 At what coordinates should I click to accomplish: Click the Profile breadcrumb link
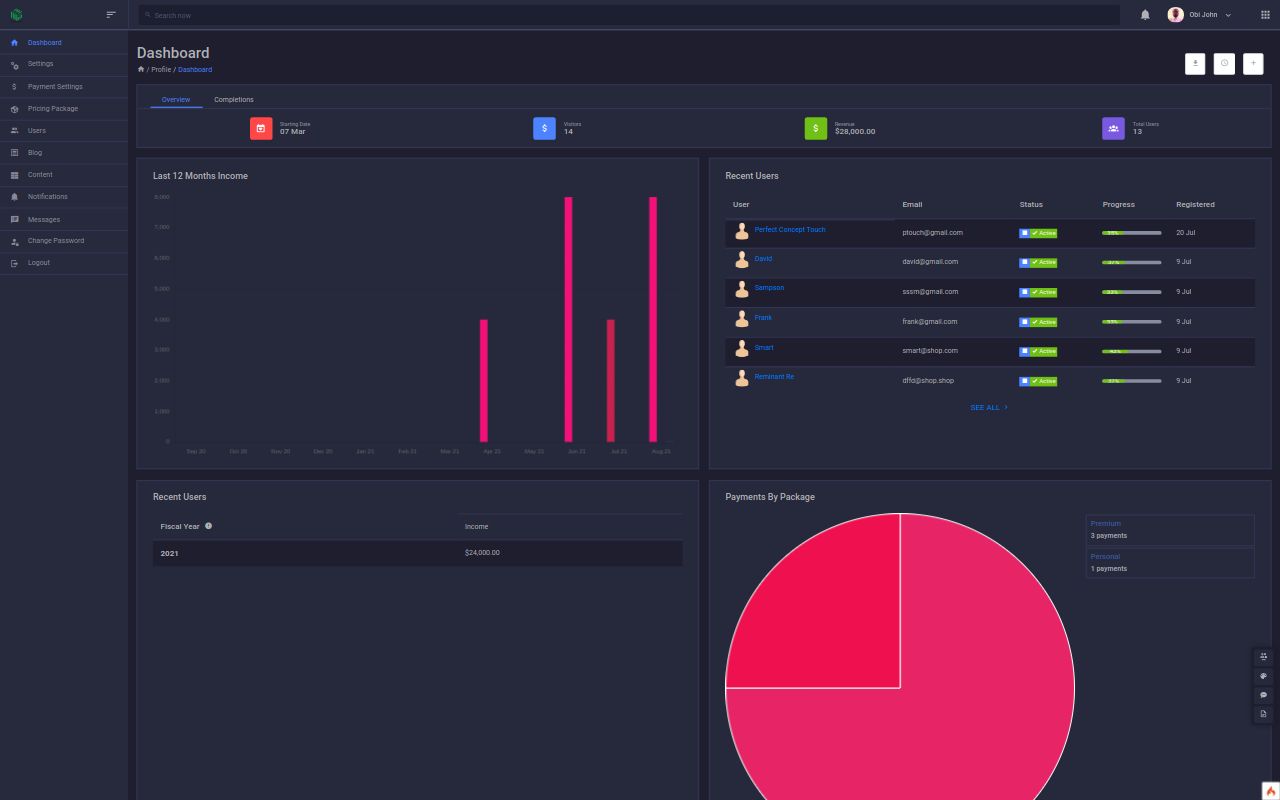point(161,70)
